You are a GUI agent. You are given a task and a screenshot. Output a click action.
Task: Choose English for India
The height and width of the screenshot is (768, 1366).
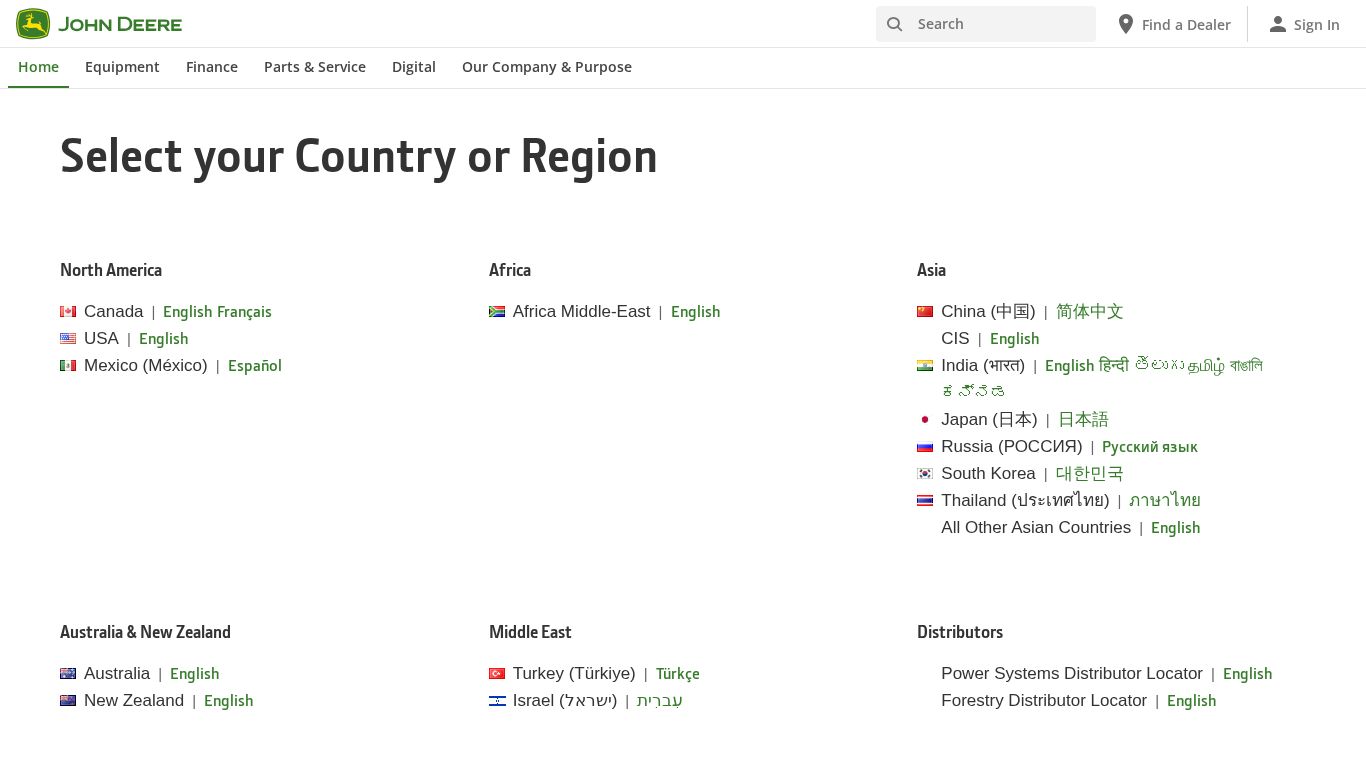point(1070,366)
